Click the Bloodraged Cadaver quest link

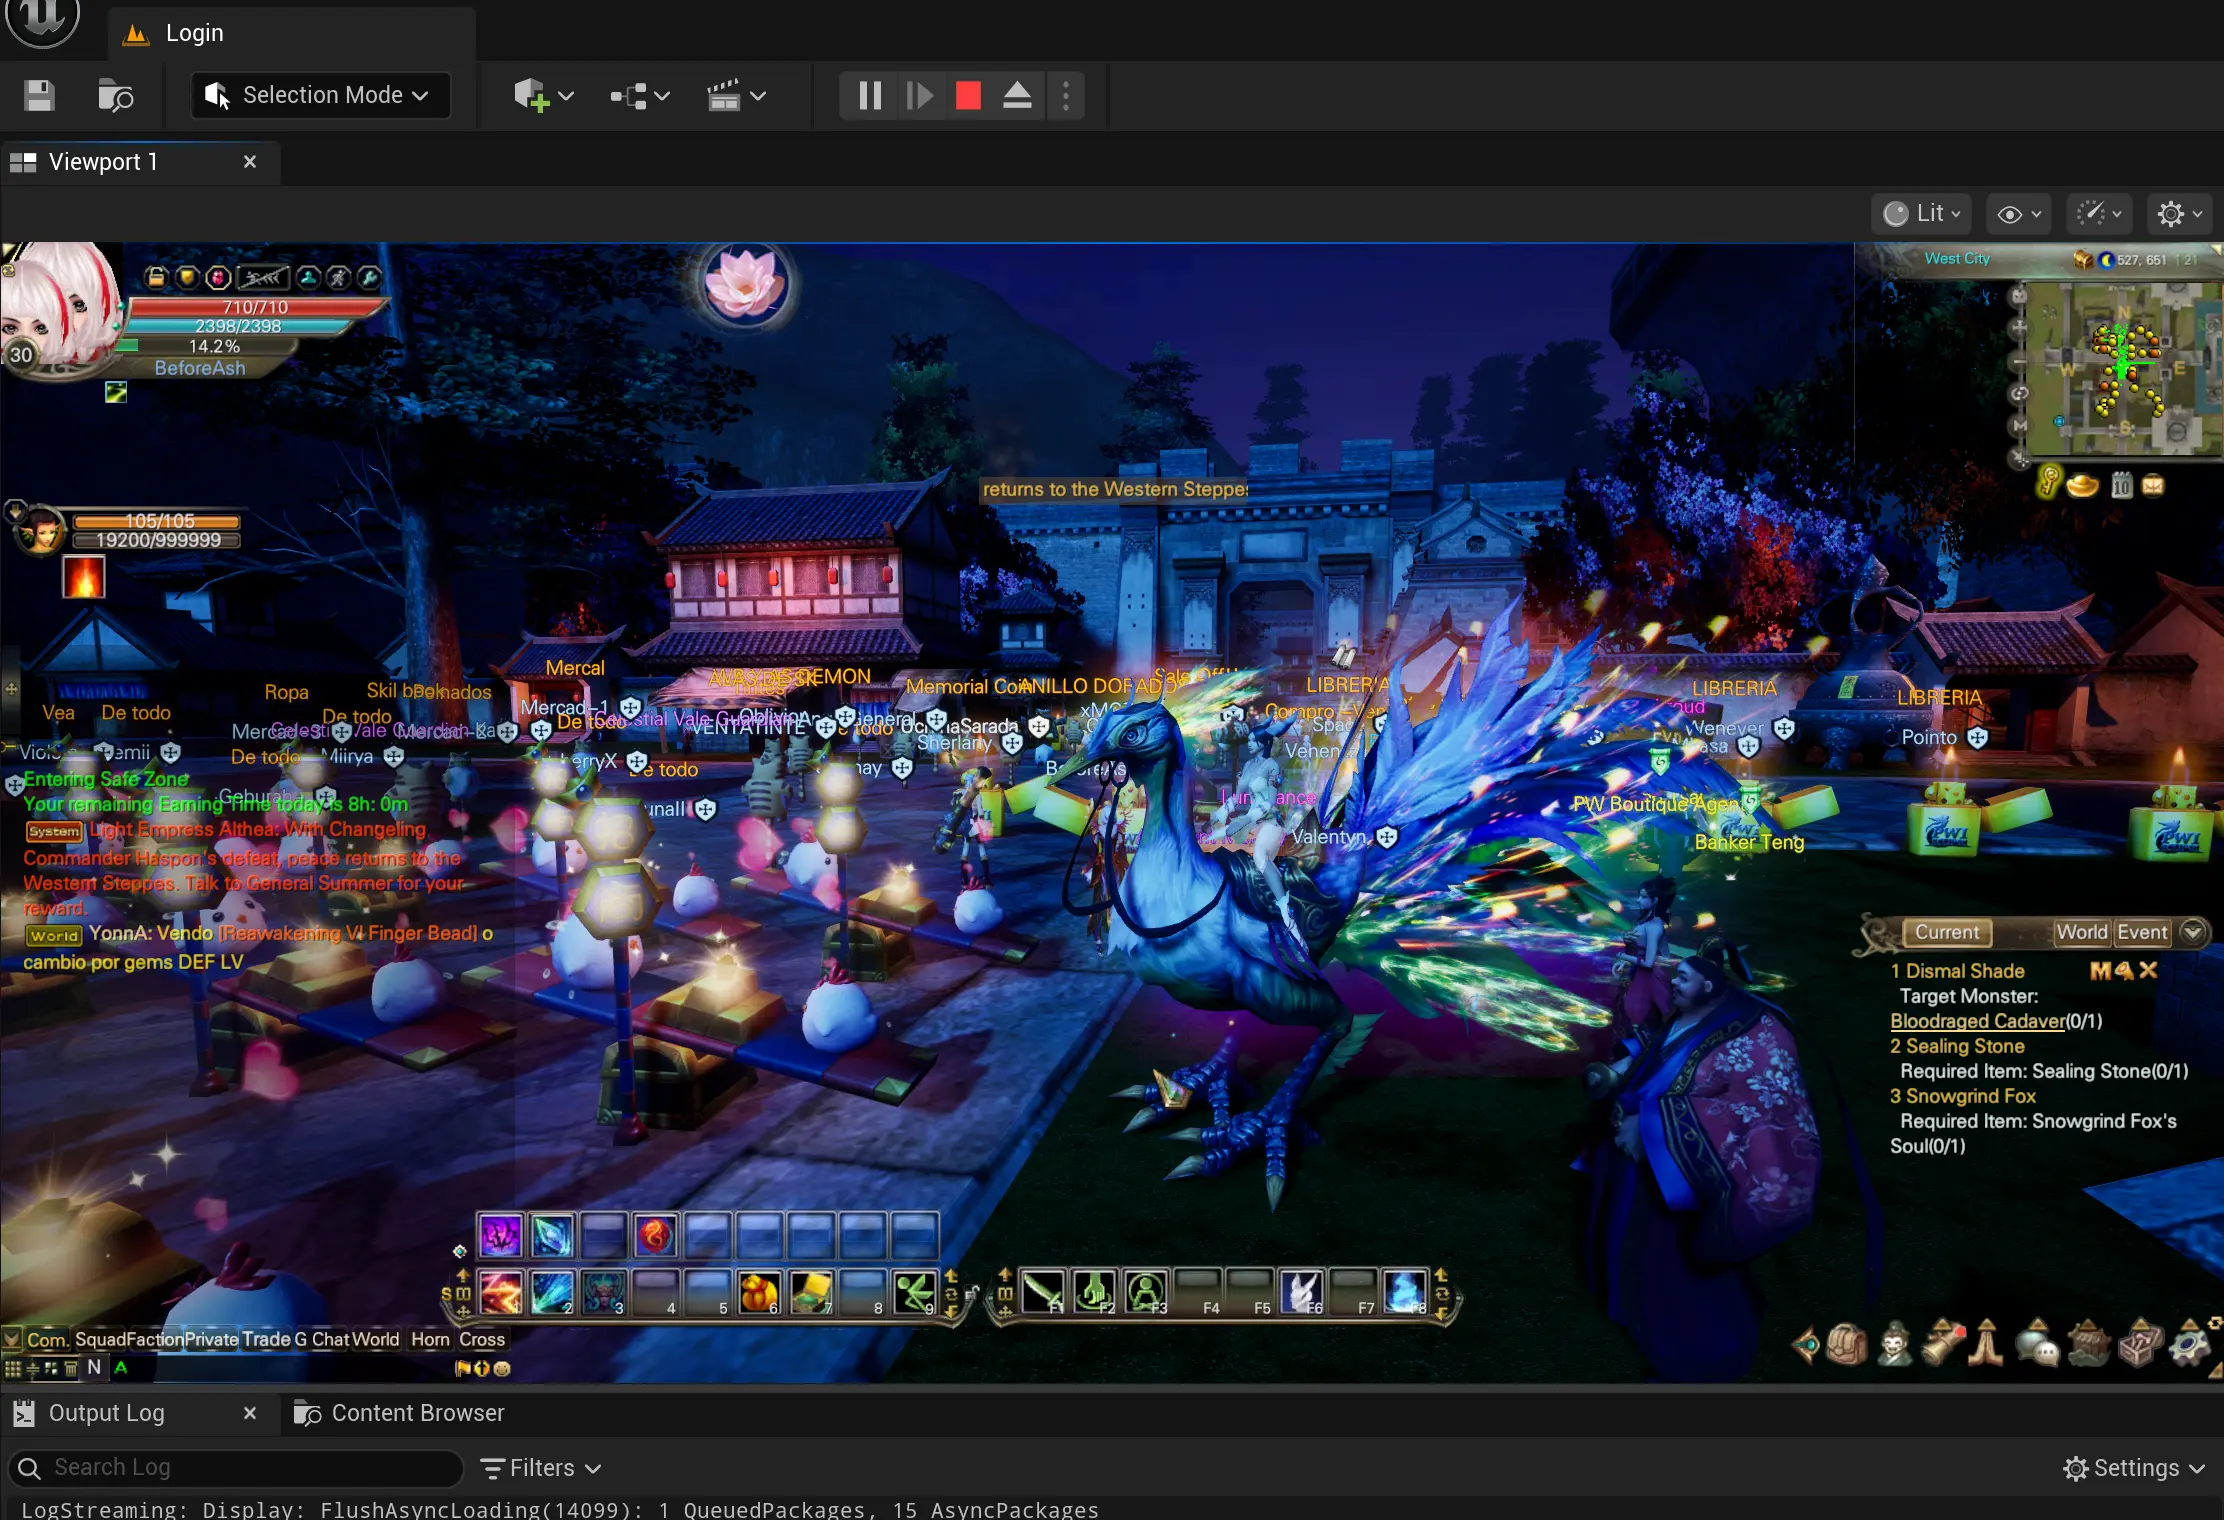(1977, 1021)
